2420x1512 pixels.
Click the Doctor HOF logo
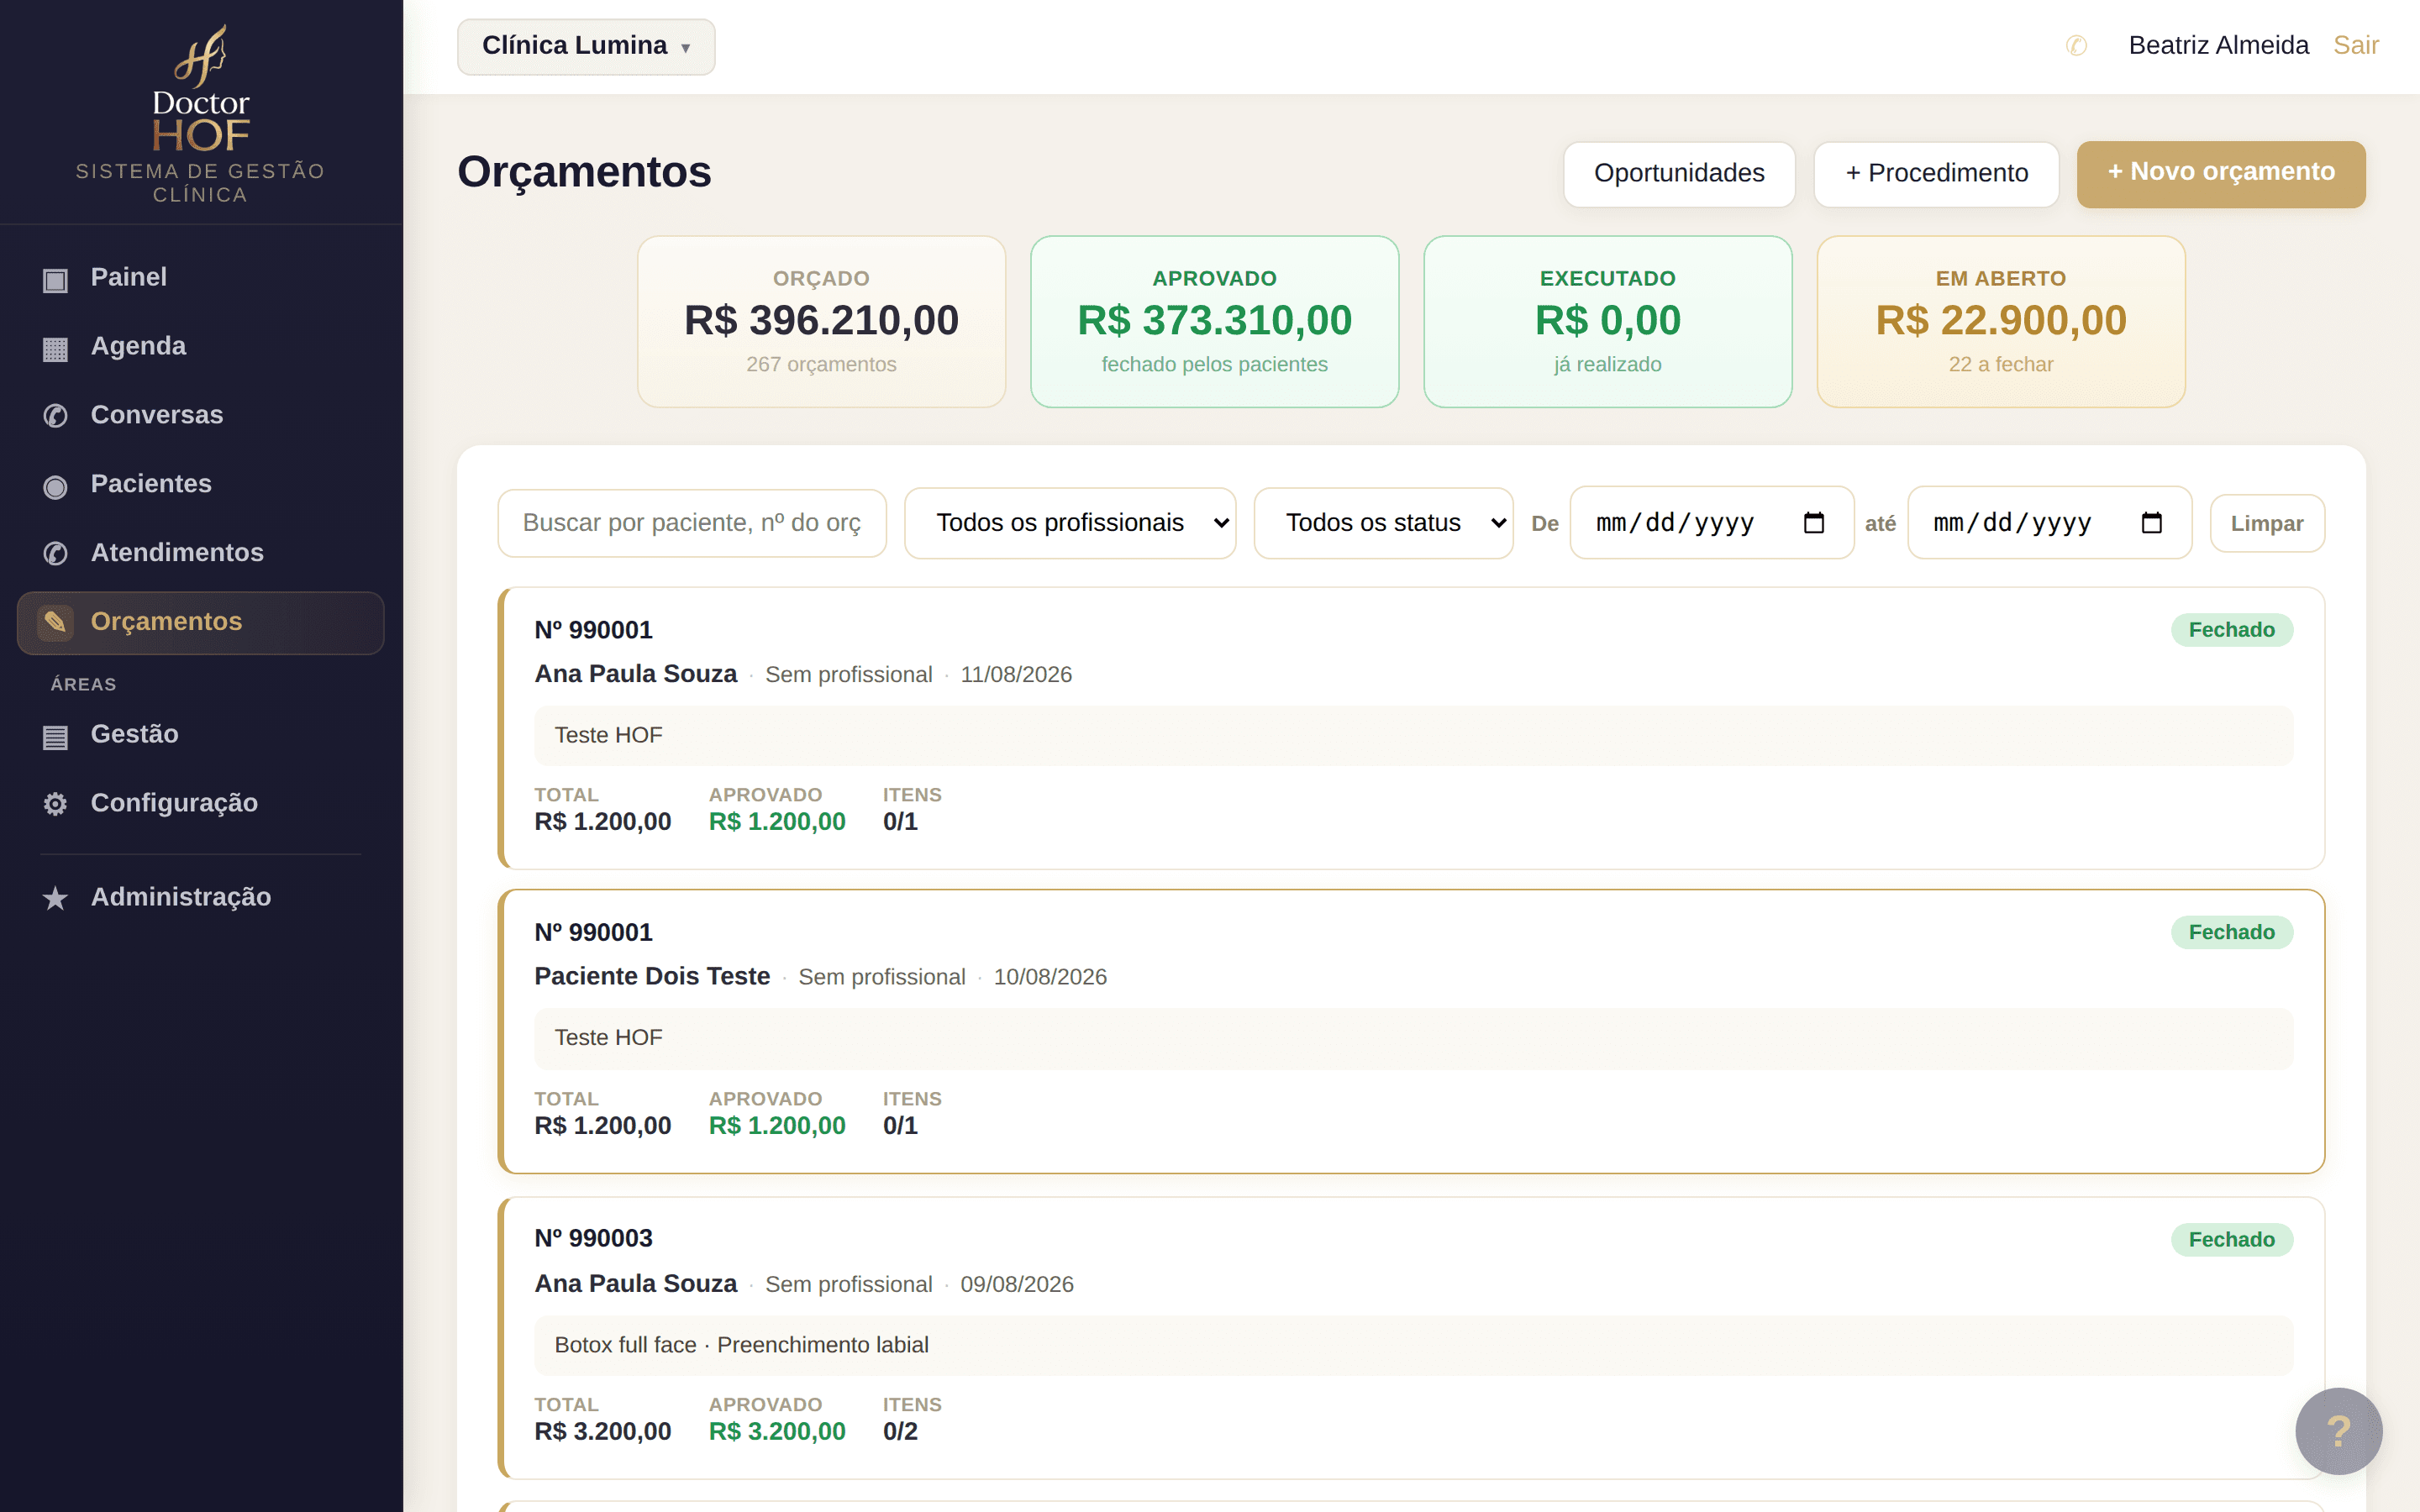coord(200,87)
